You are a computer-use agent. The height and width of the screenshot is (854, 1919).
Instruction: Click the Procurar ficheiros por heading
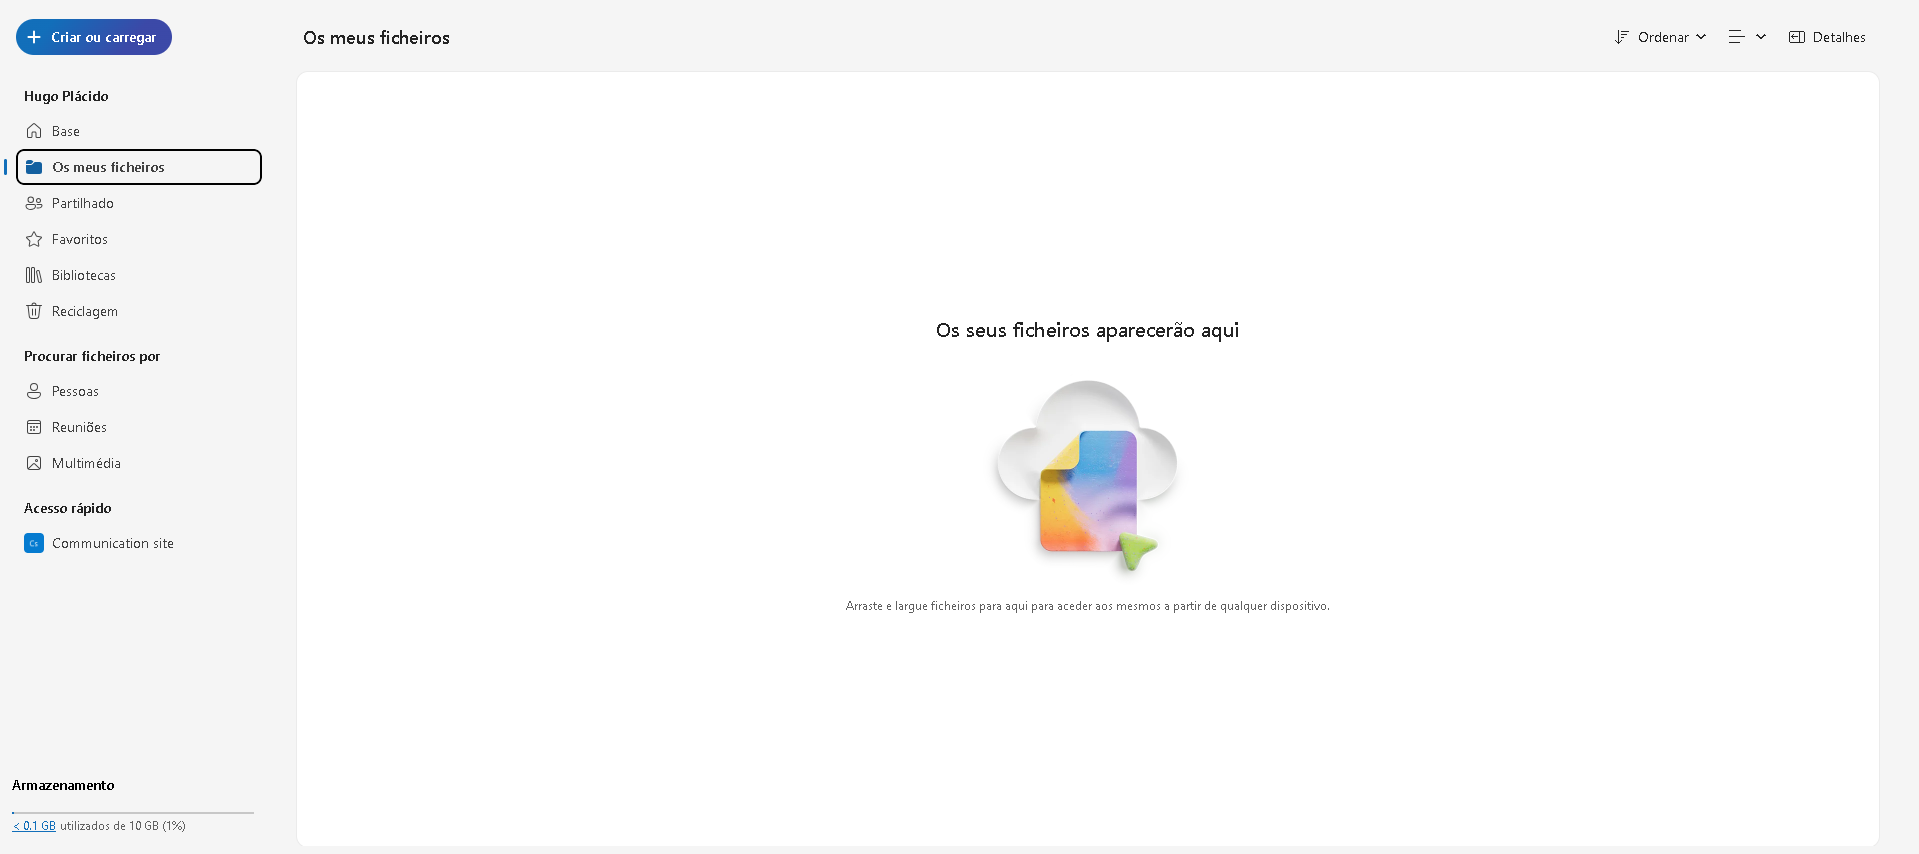pos(92,356)
